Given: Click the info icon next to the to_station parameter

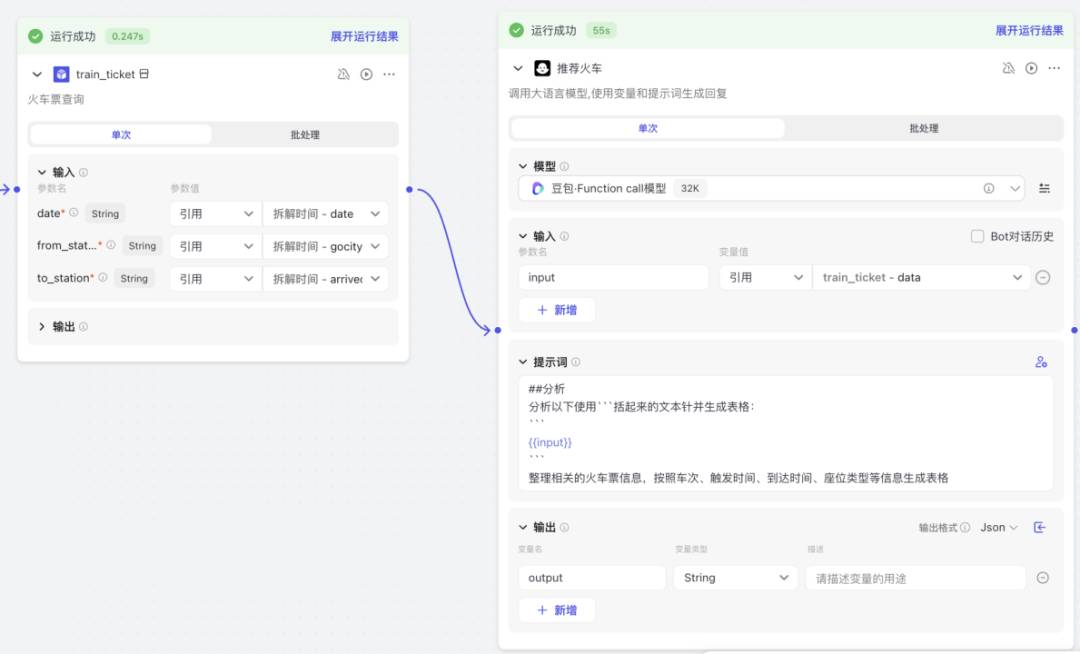Looking at the screenshot, I should 103,277.
